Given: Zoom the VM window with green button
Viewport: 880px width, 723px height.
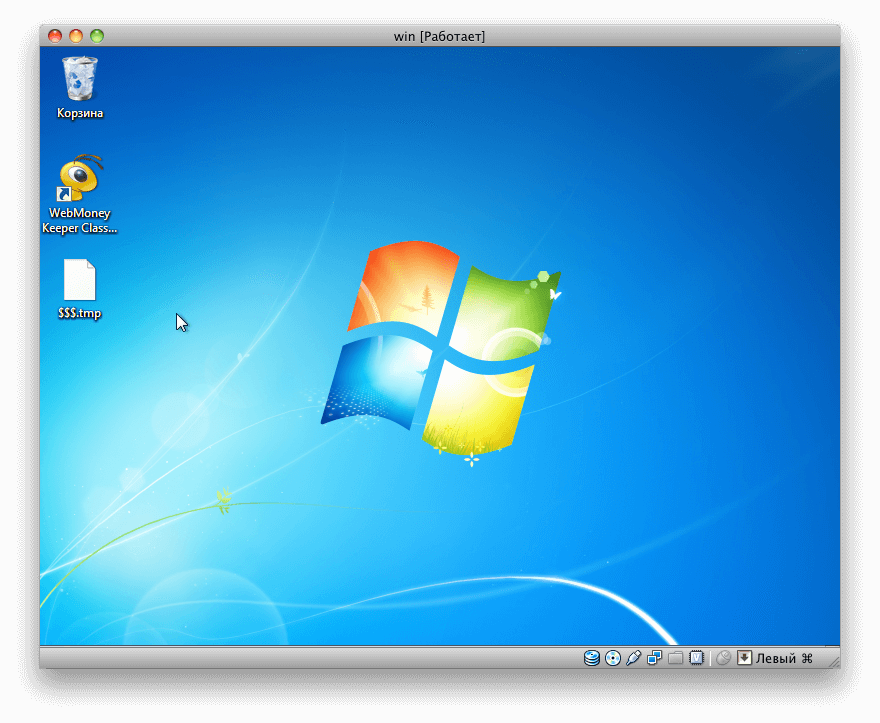Looking at the screenshot, I should [x=97, y=36].
